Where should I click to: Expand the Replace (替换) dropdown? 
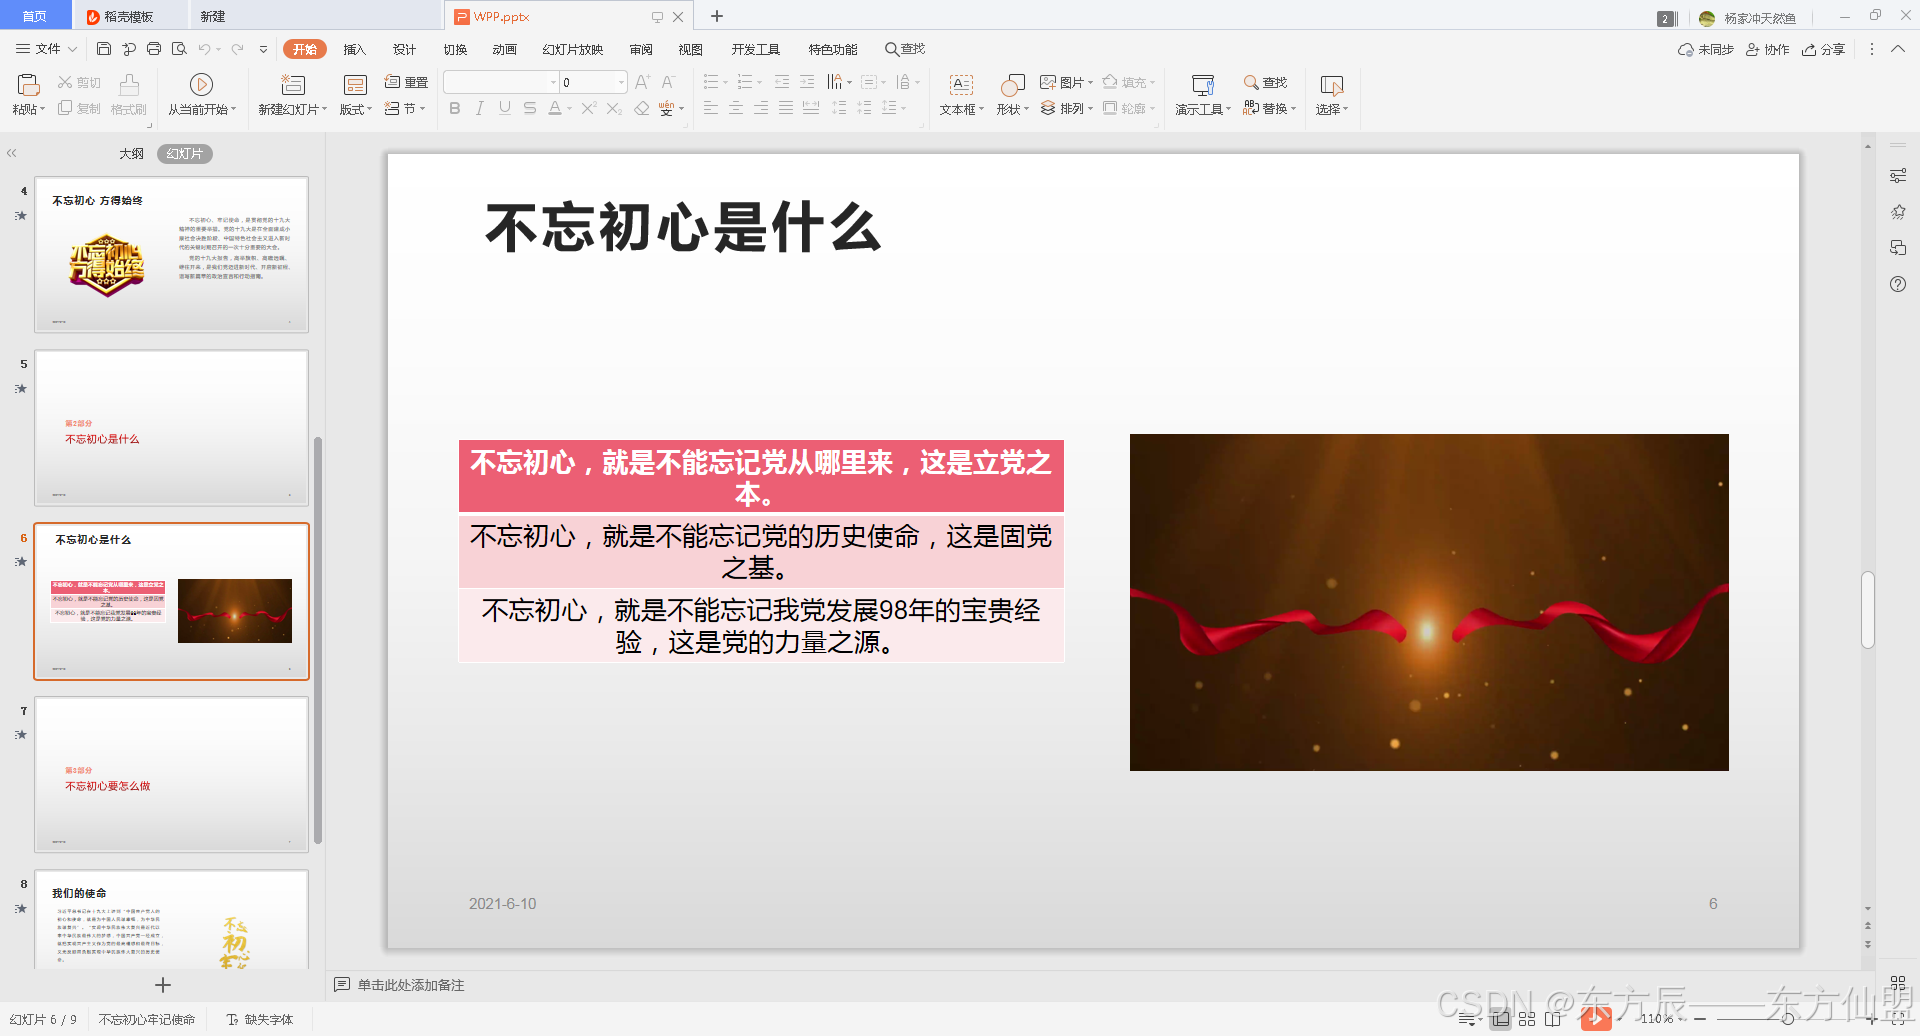point(1293,108)
